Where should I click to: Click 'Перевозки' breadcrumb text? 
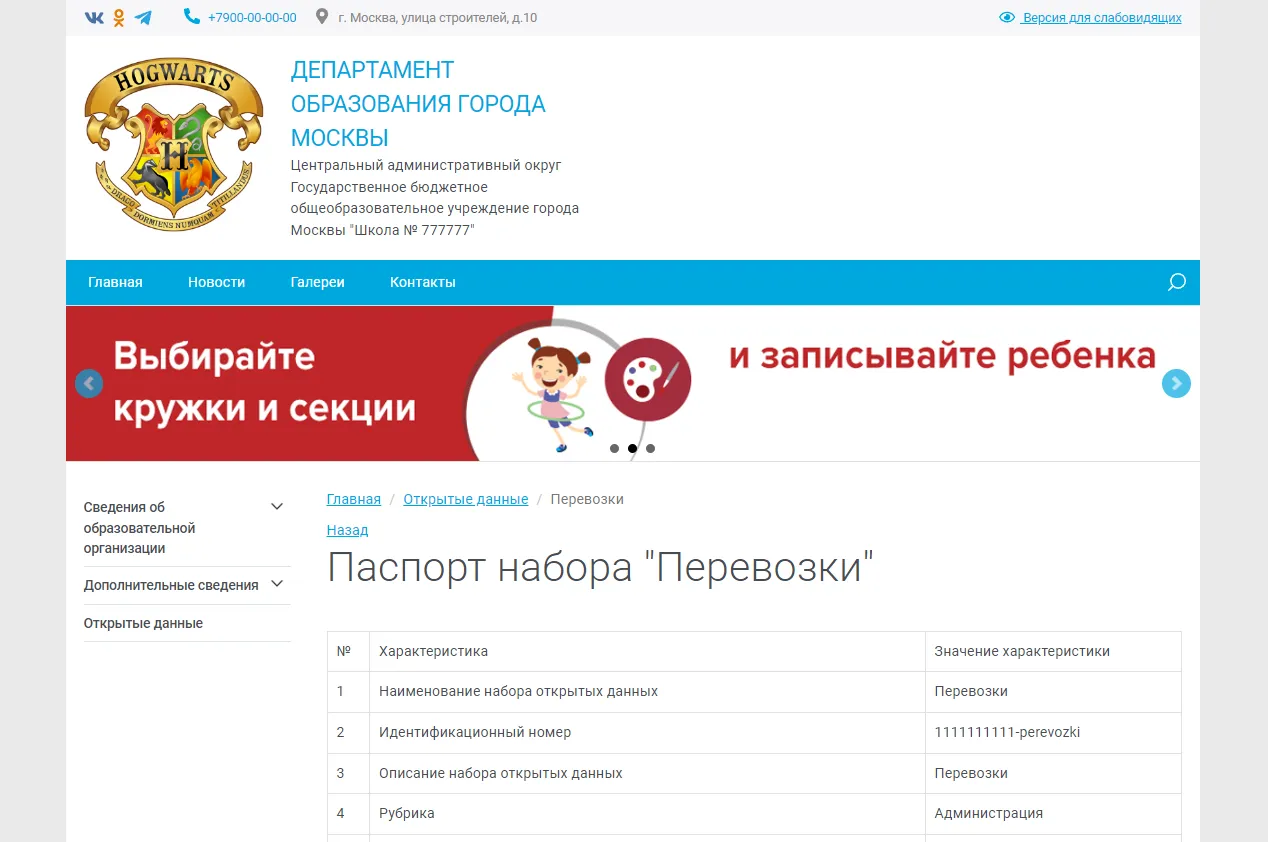coord(587,499)
